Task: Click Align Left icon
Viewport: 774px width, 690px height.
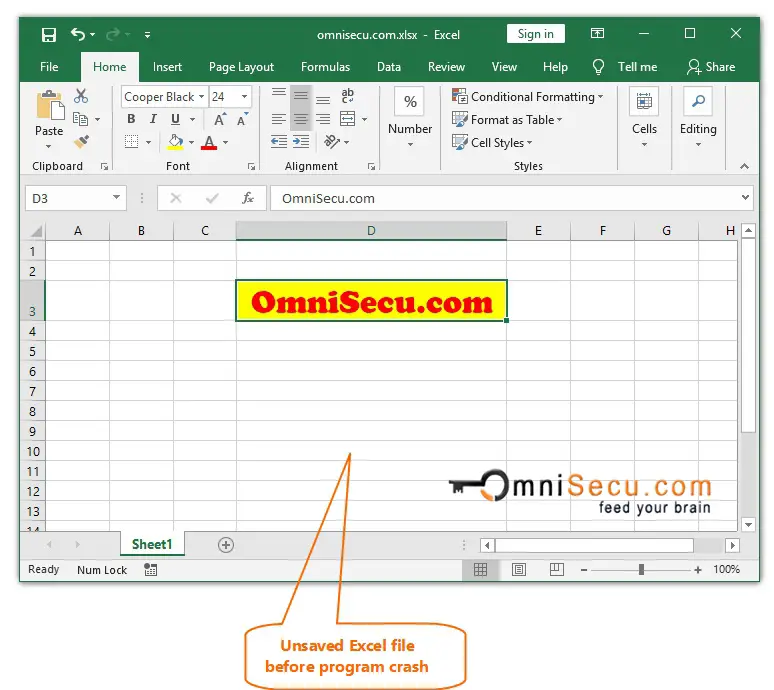Action: 279,119
